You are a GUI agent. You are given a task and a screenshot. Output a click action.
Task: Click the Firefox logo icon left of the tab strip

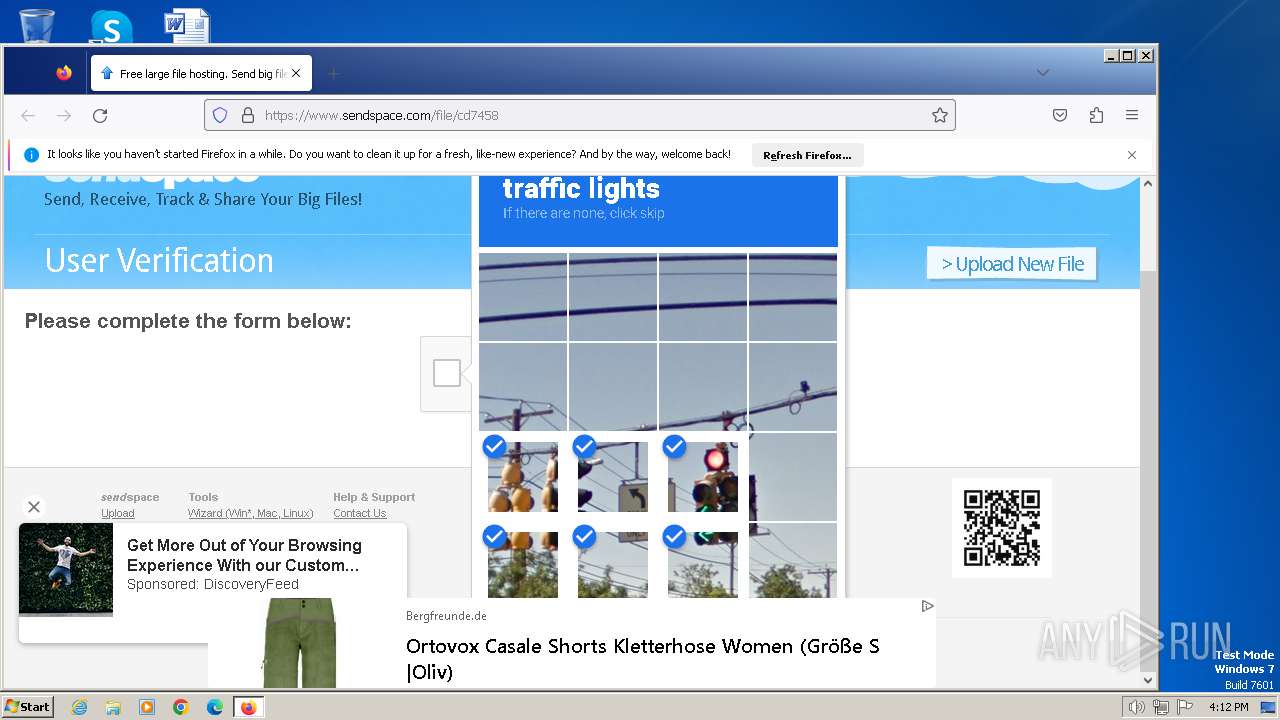point(64,73)
